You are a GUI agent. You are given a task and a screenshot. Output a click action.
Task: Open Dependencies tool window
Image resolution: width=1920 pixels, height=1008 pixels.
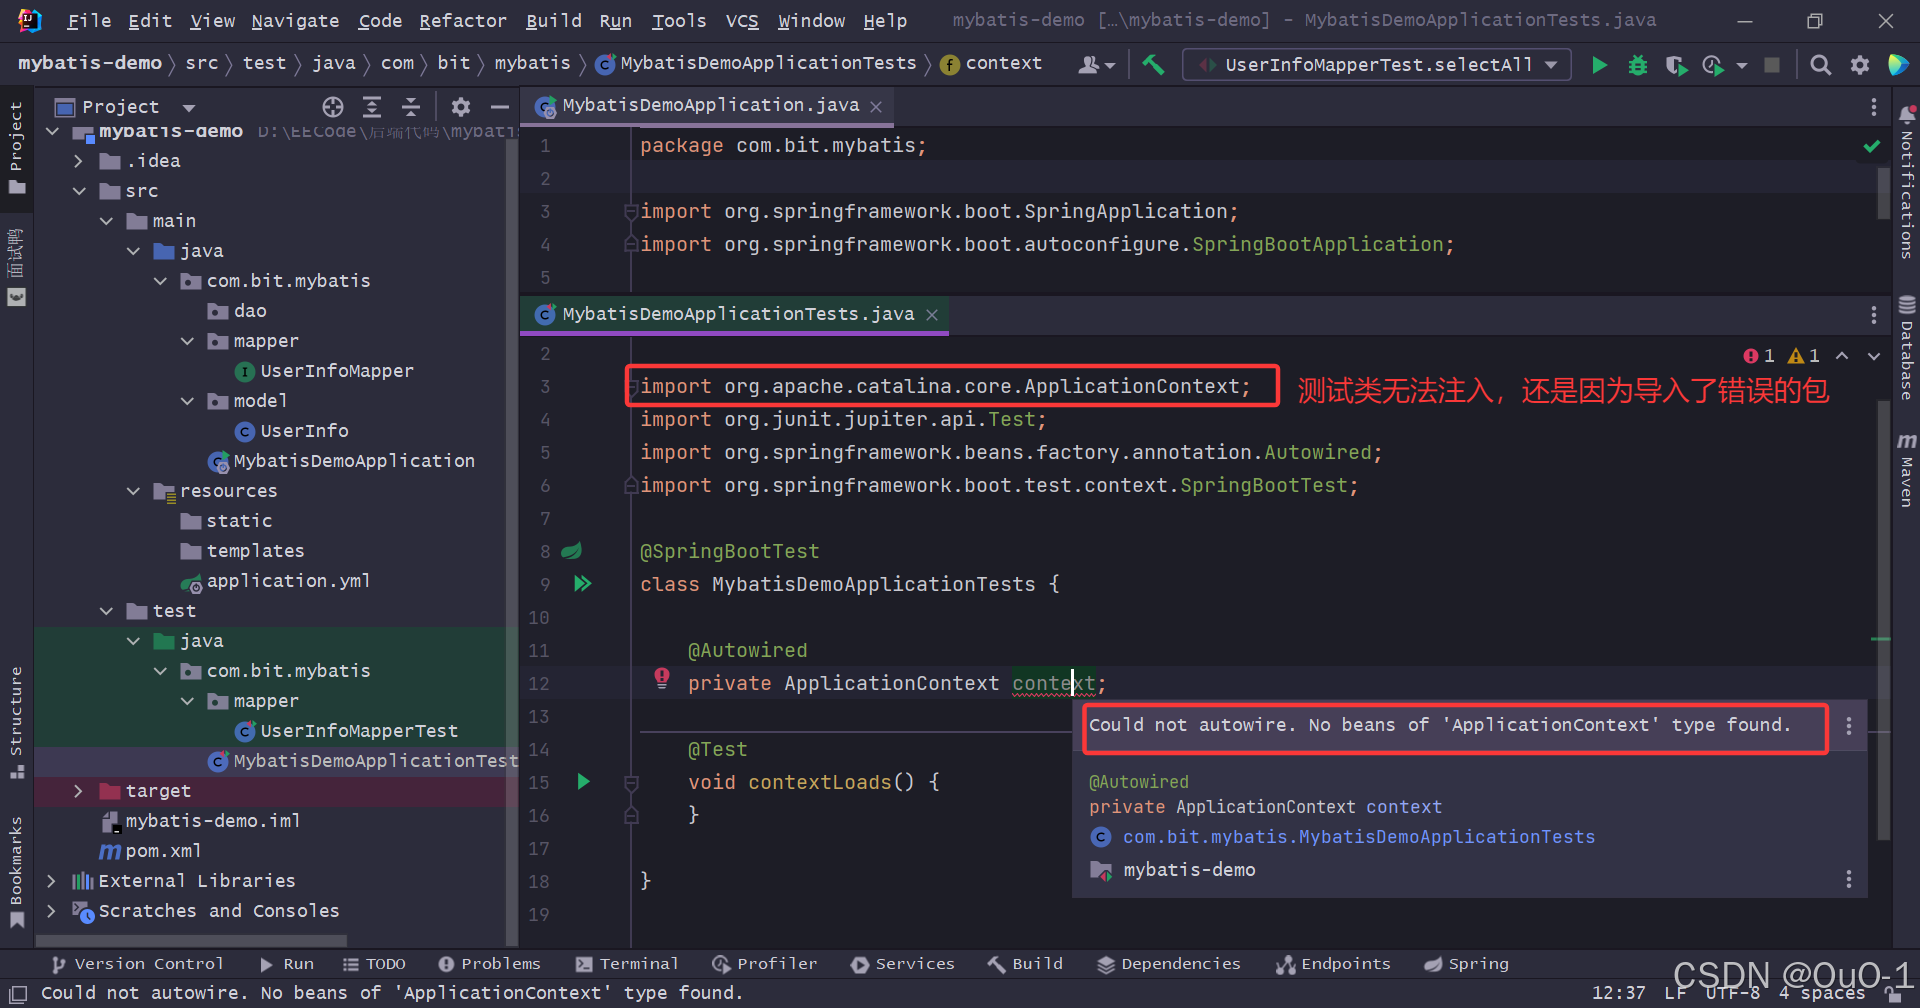(1168, 964)
